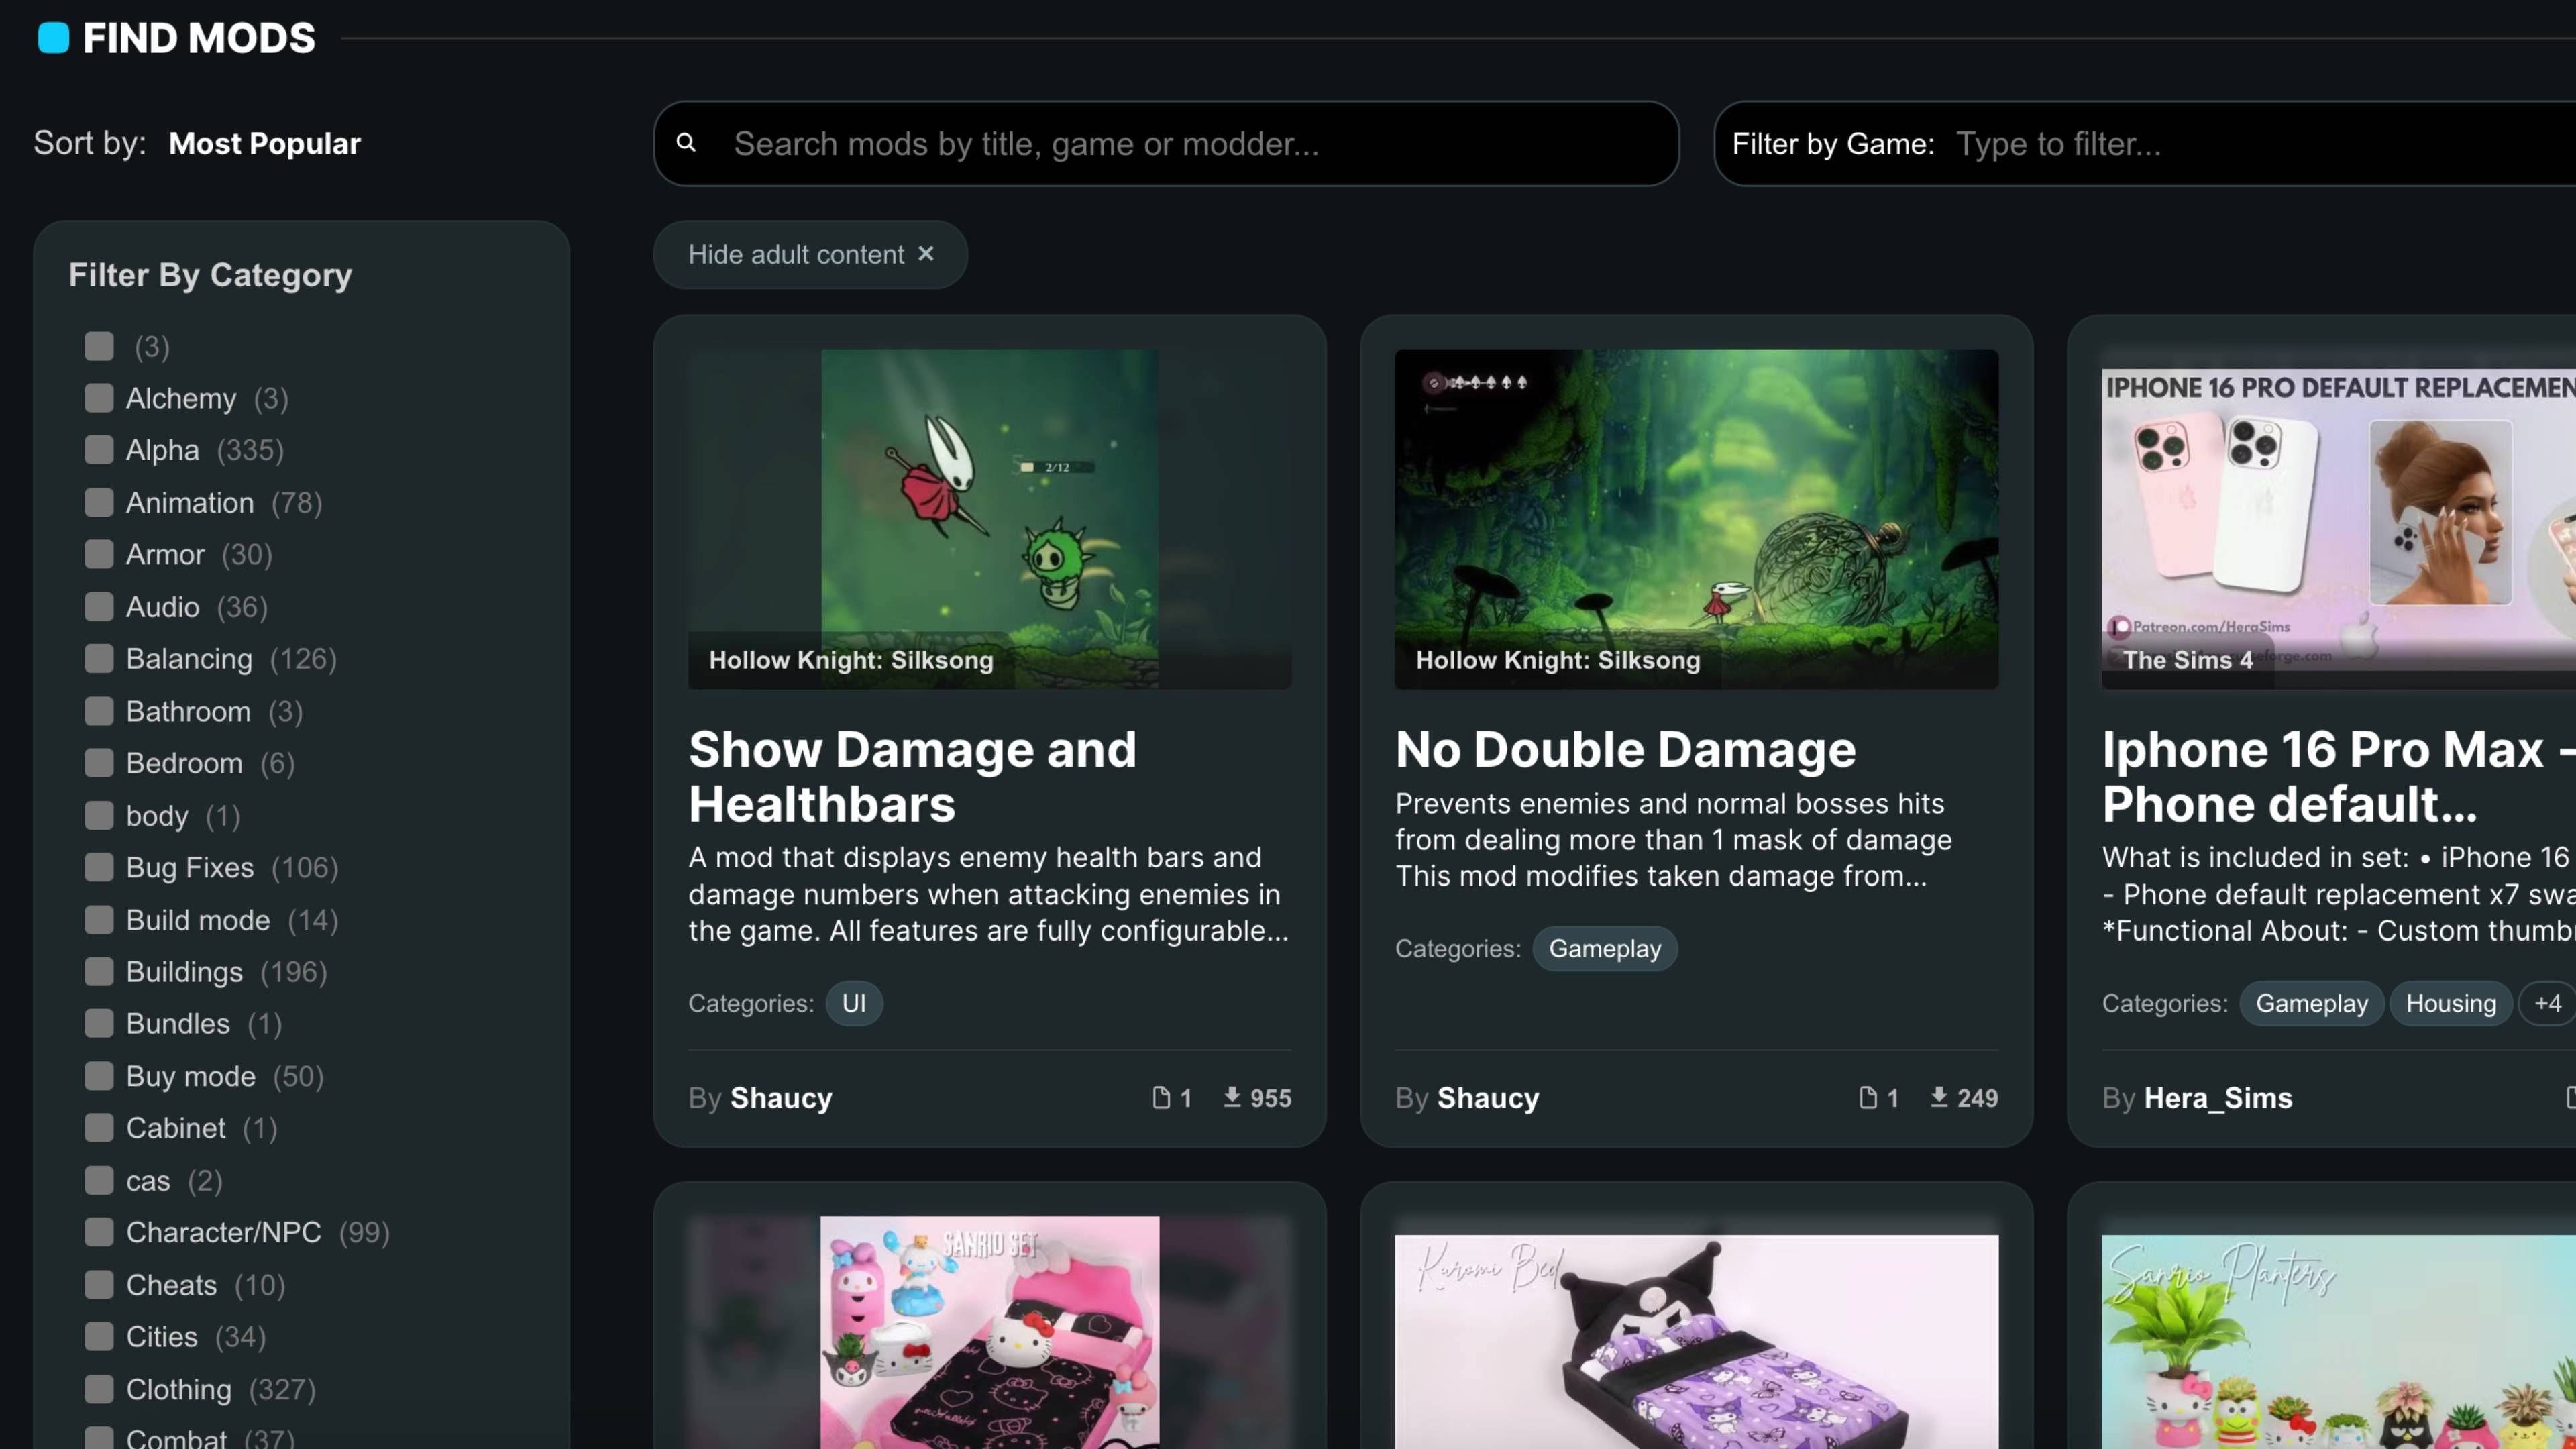Enable the Animation category filter
This screenshot has width=2576, height=1449.
point(99,502)
